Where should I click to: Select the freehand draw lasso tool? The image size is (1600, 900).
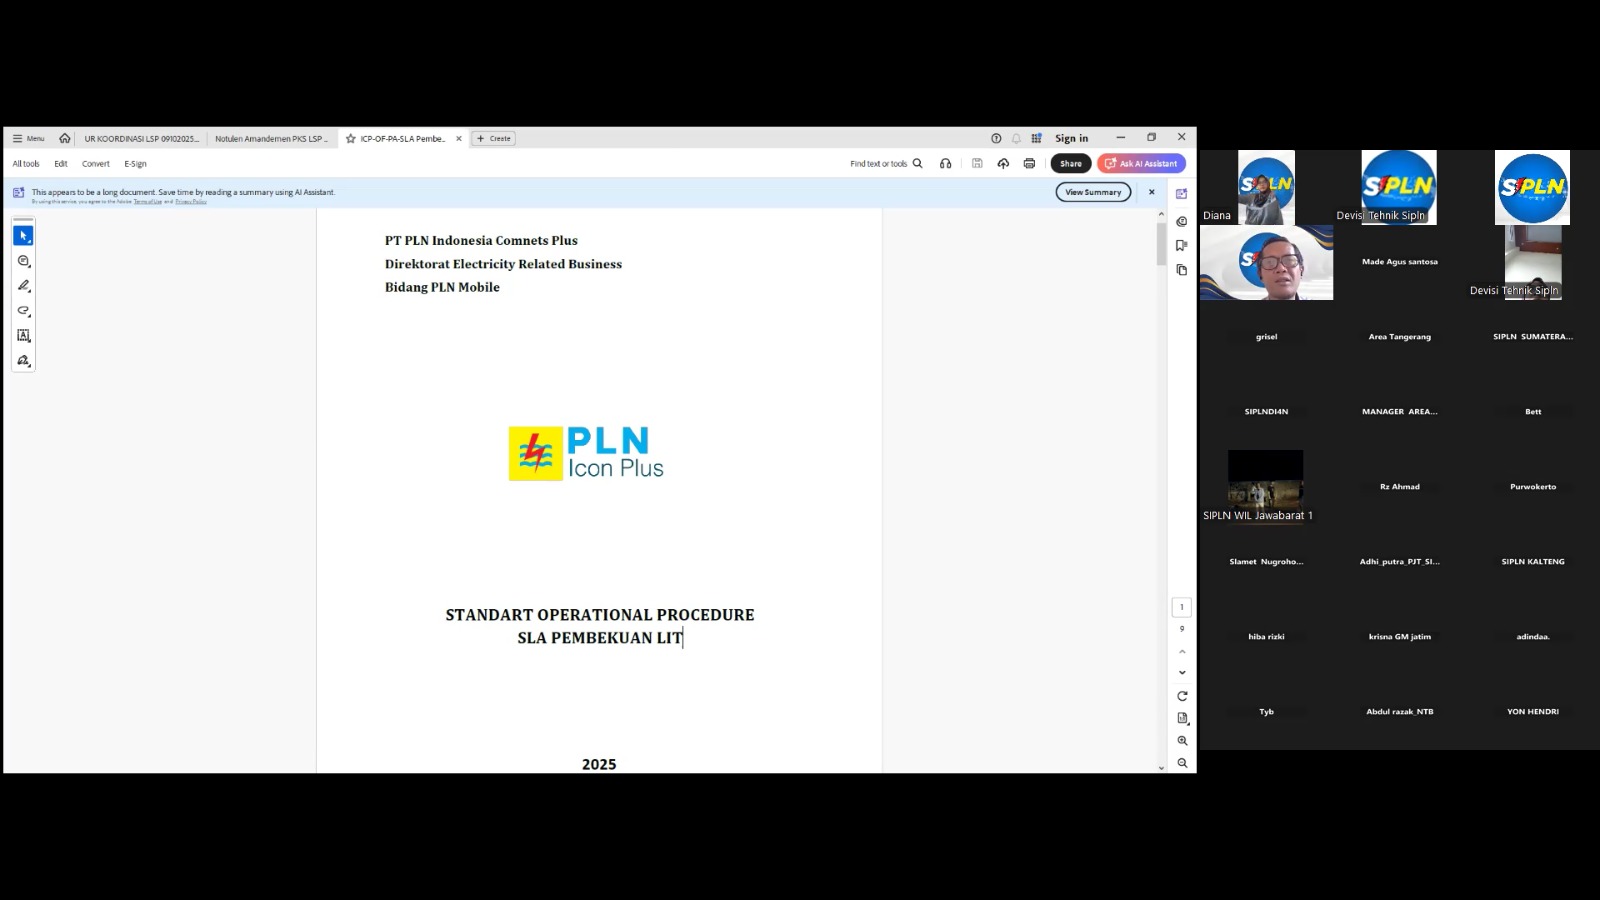(x=23, y=311)
